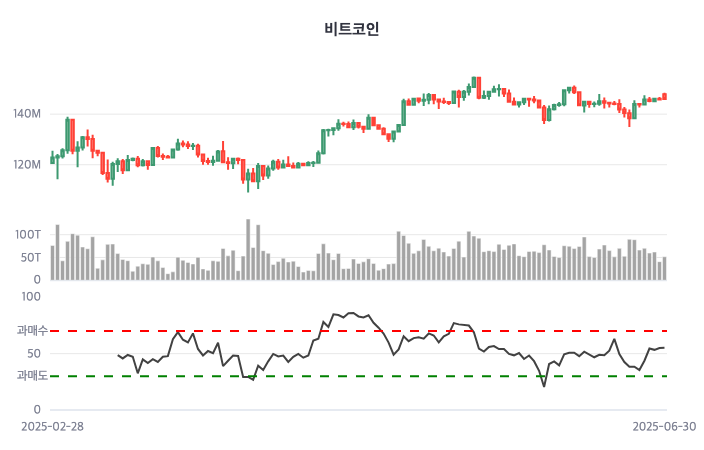The image size is (704, 450).
Task: Select the 2025-06-30 end date label
Action: pos(663,426)
